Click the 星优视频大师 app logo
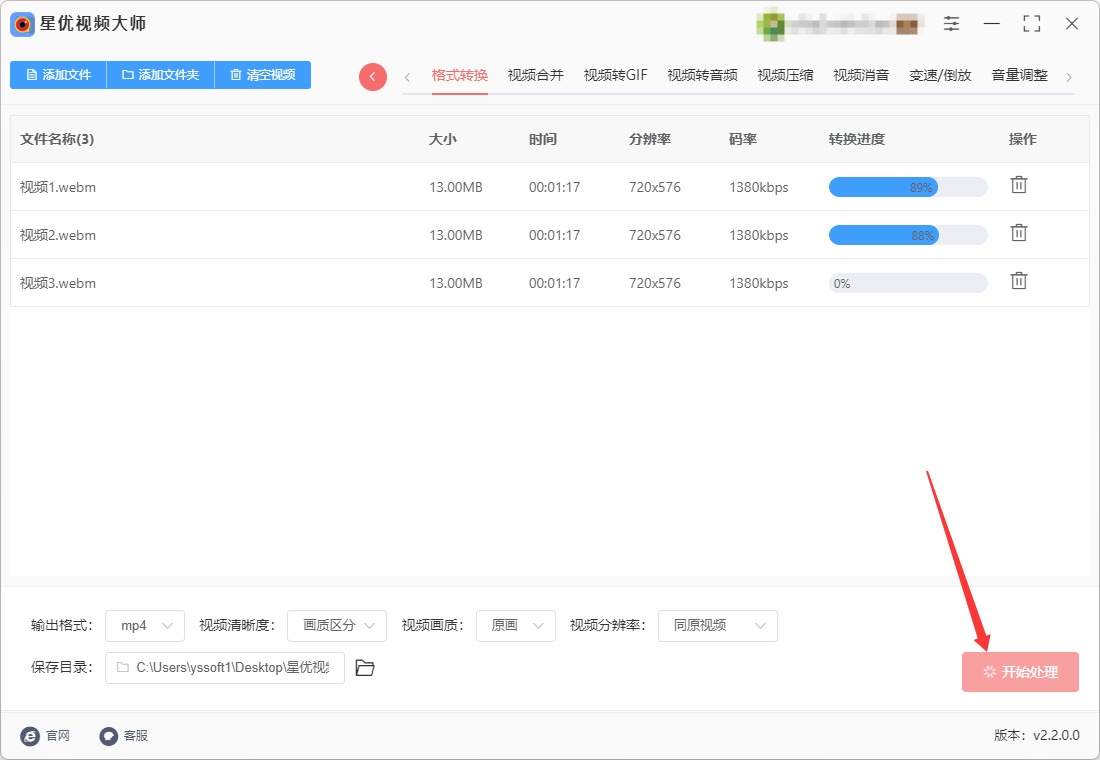 pos(22,25)
